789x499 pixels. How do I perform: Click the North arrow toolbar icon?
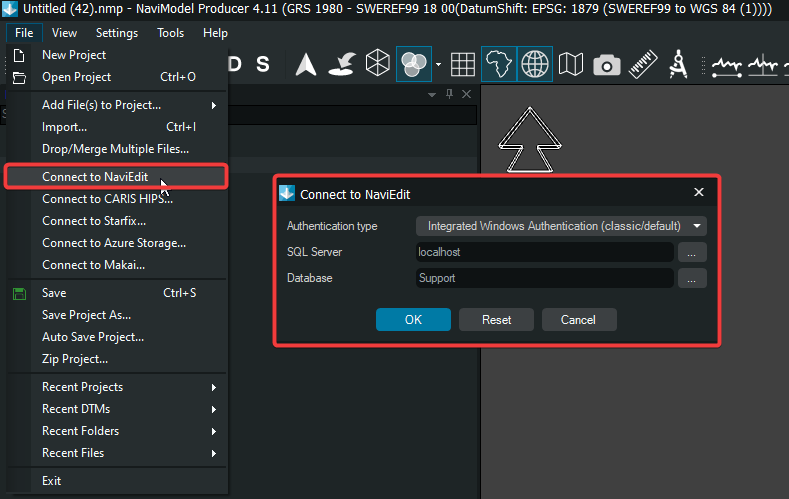click(x=306, y=64)
